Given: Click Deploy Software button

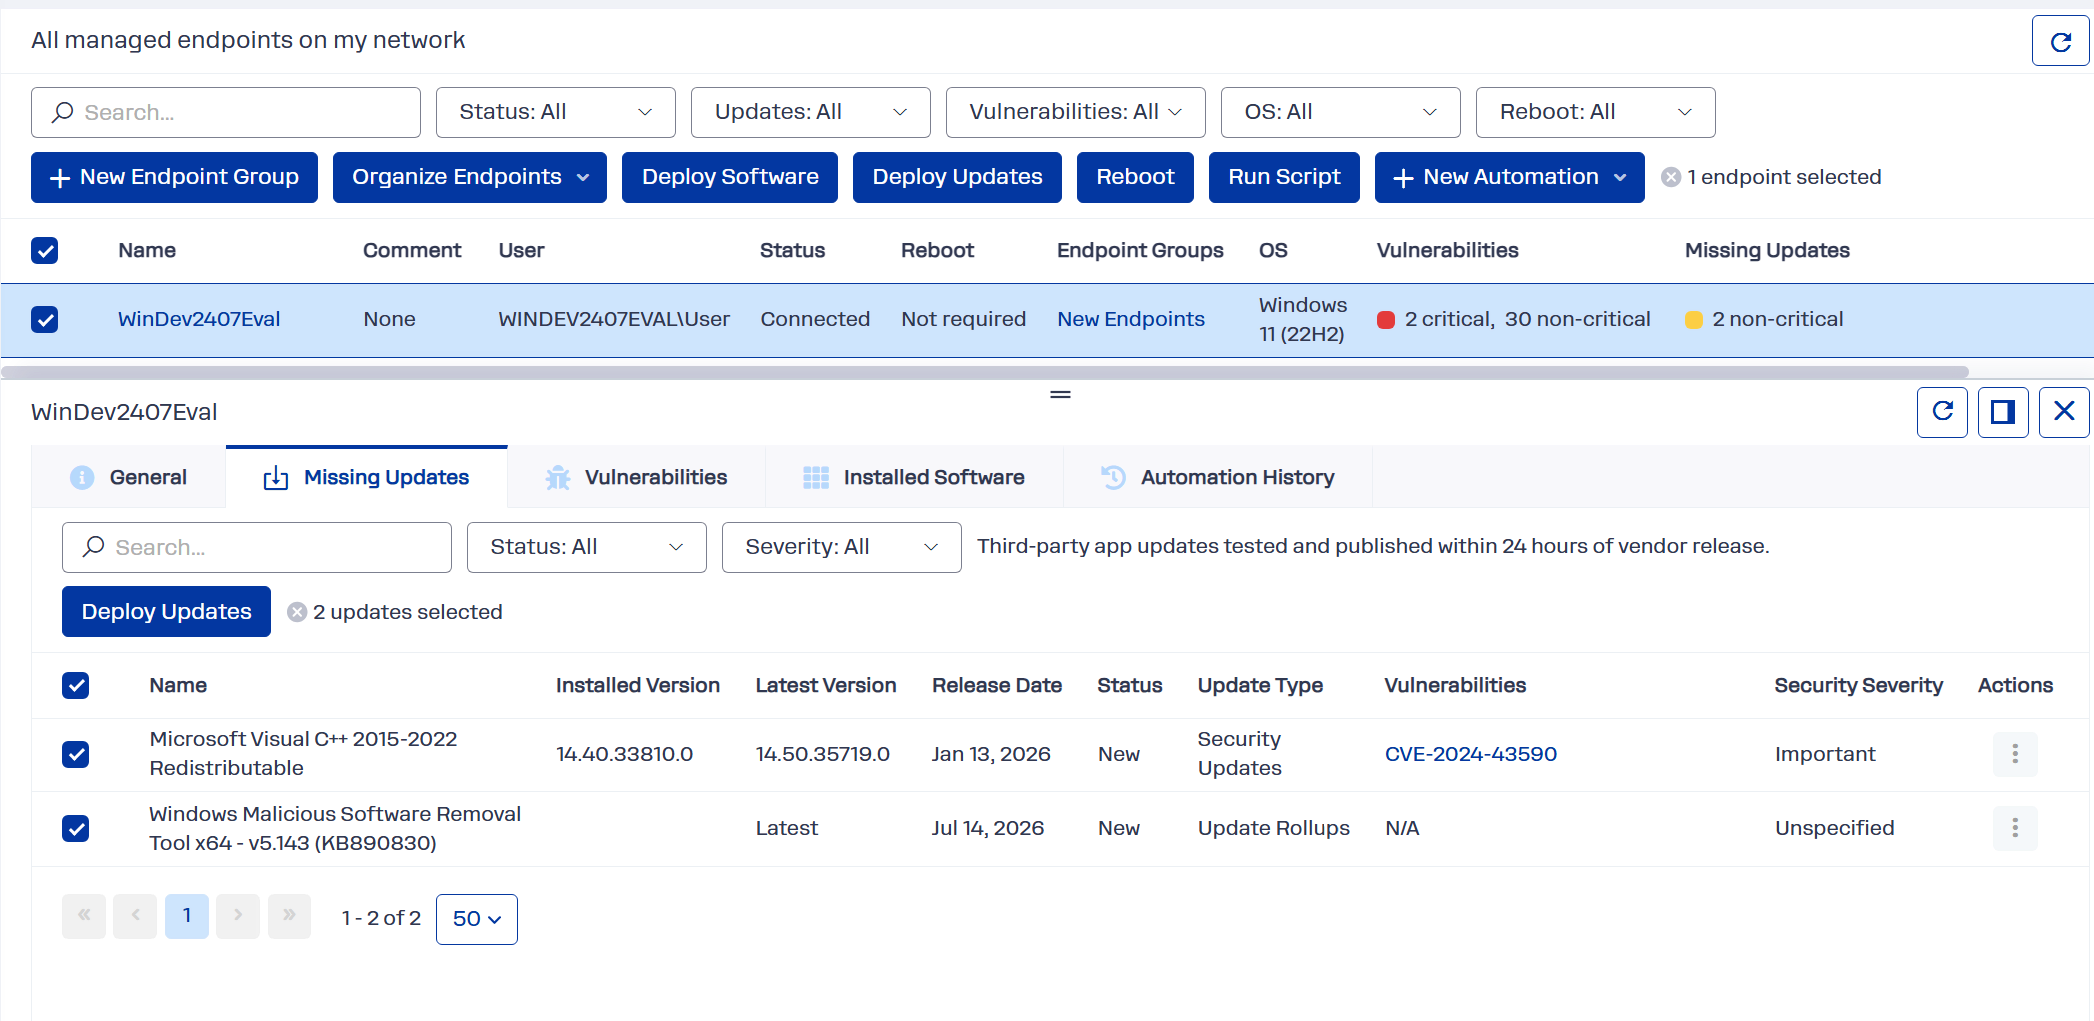Looking at the screenshot, I should pos(730,177).
